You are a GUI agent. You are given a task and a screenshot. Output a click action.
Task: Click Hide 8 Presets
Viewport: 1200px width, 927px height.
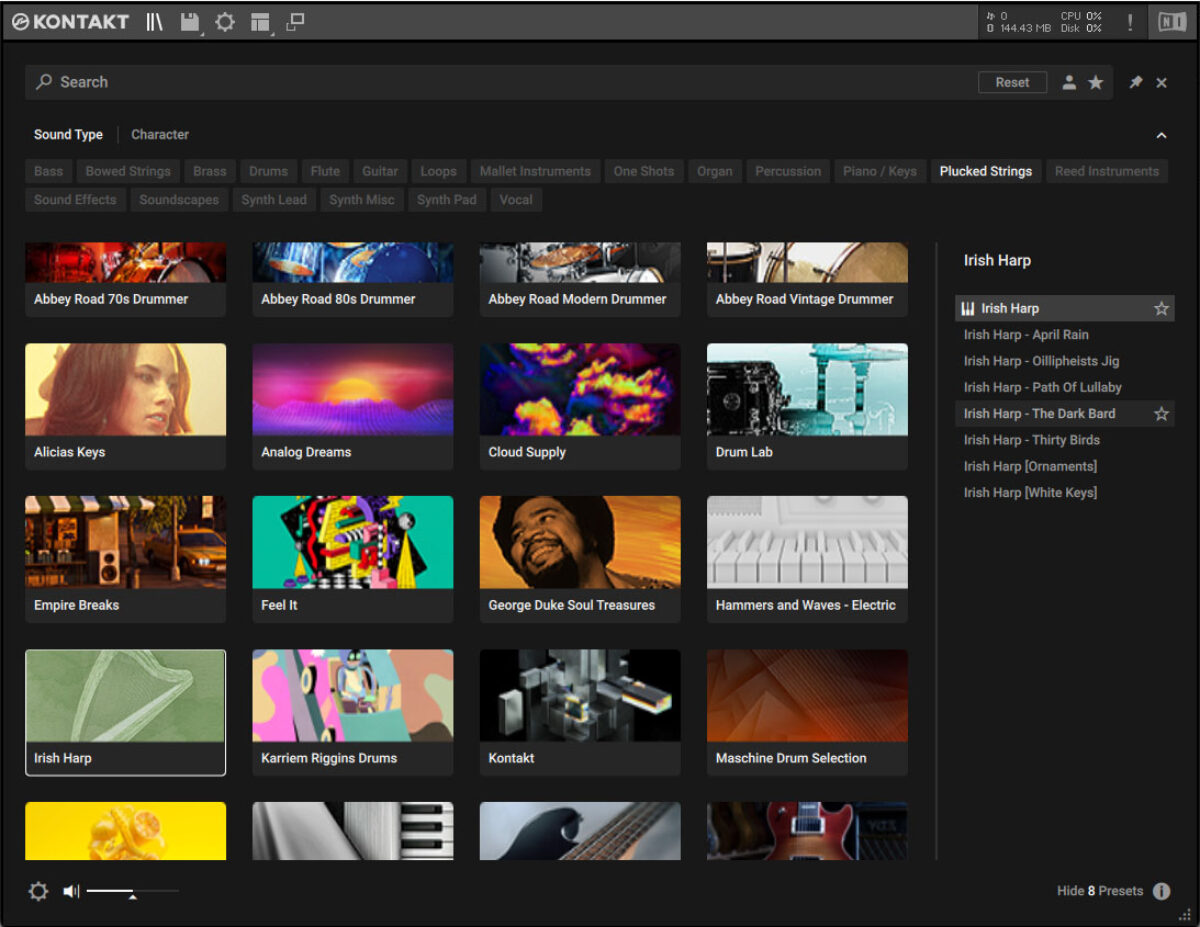point(1100,891)
